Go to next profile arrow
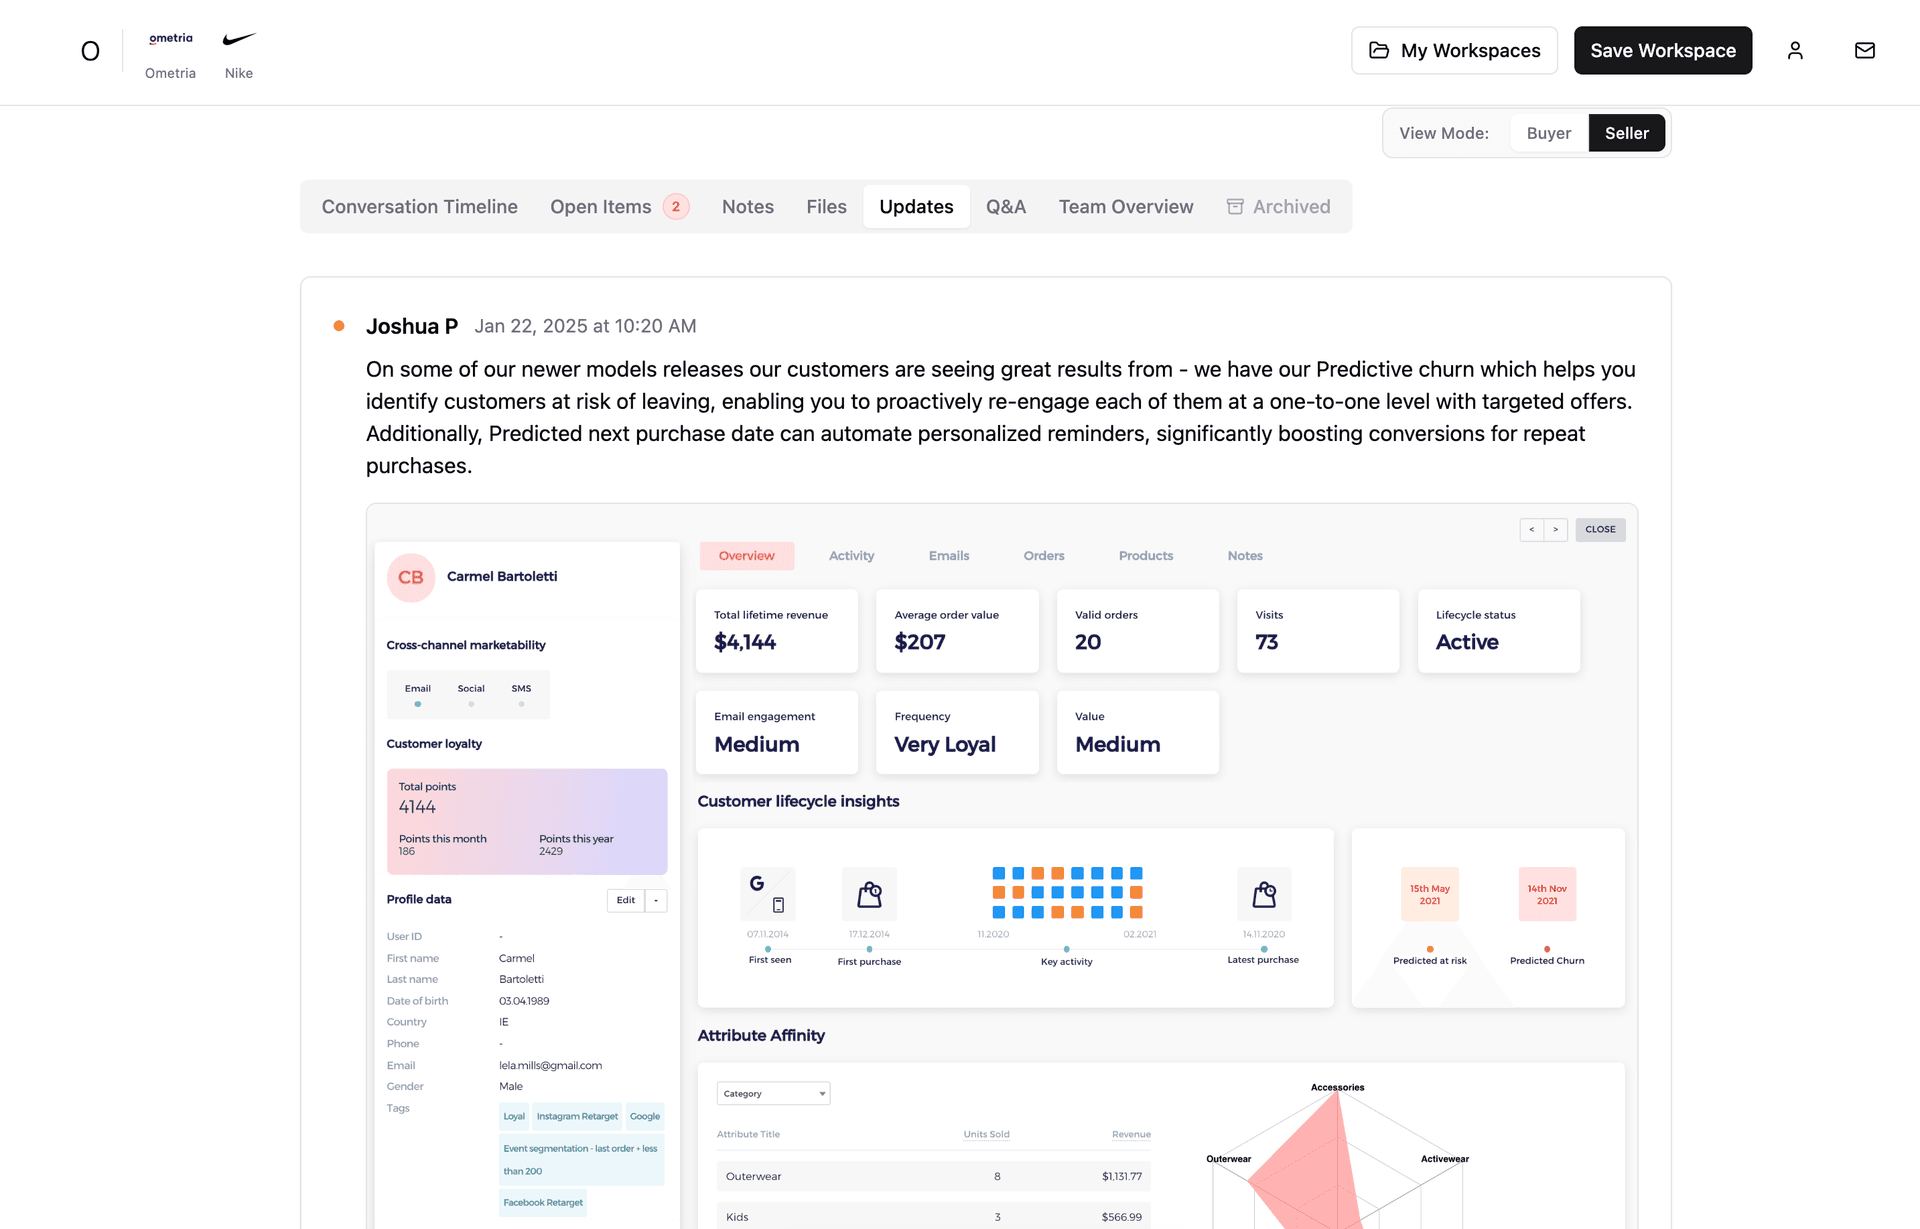The height and width of the screenshot is (1229, 1920). pos(1555,529)
